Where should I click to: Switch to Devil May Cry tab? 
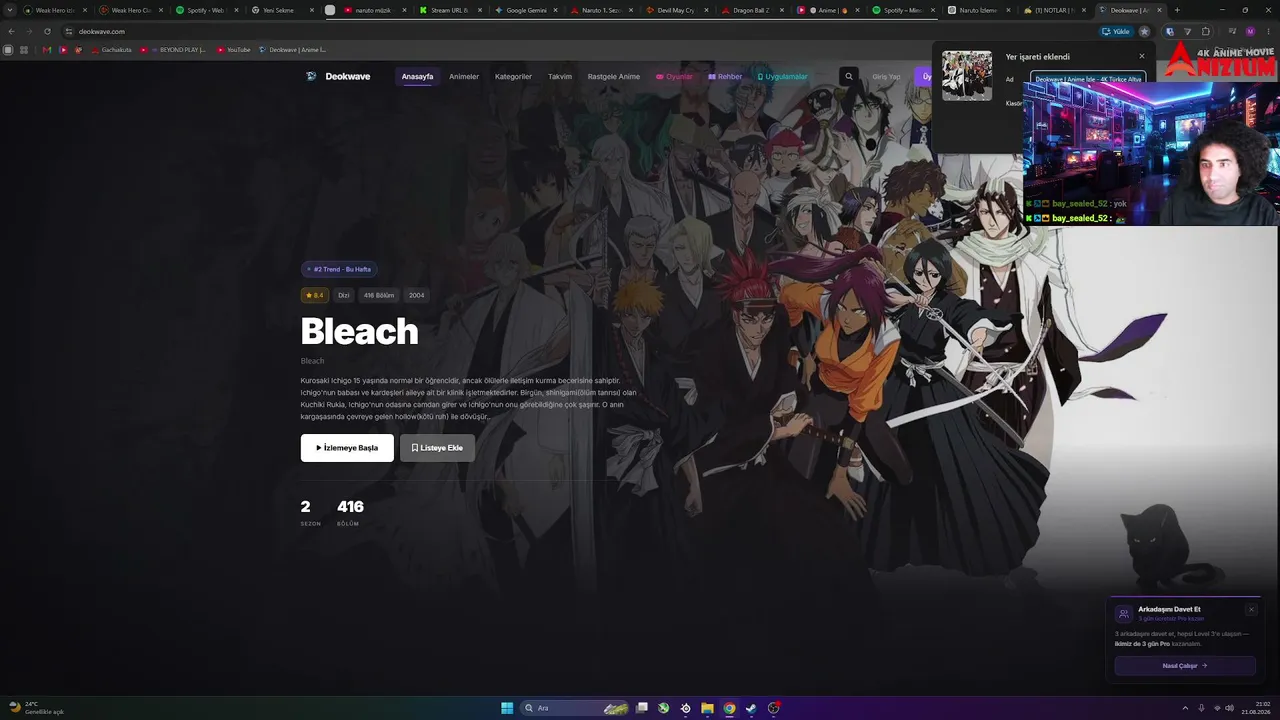click(676, 10)
